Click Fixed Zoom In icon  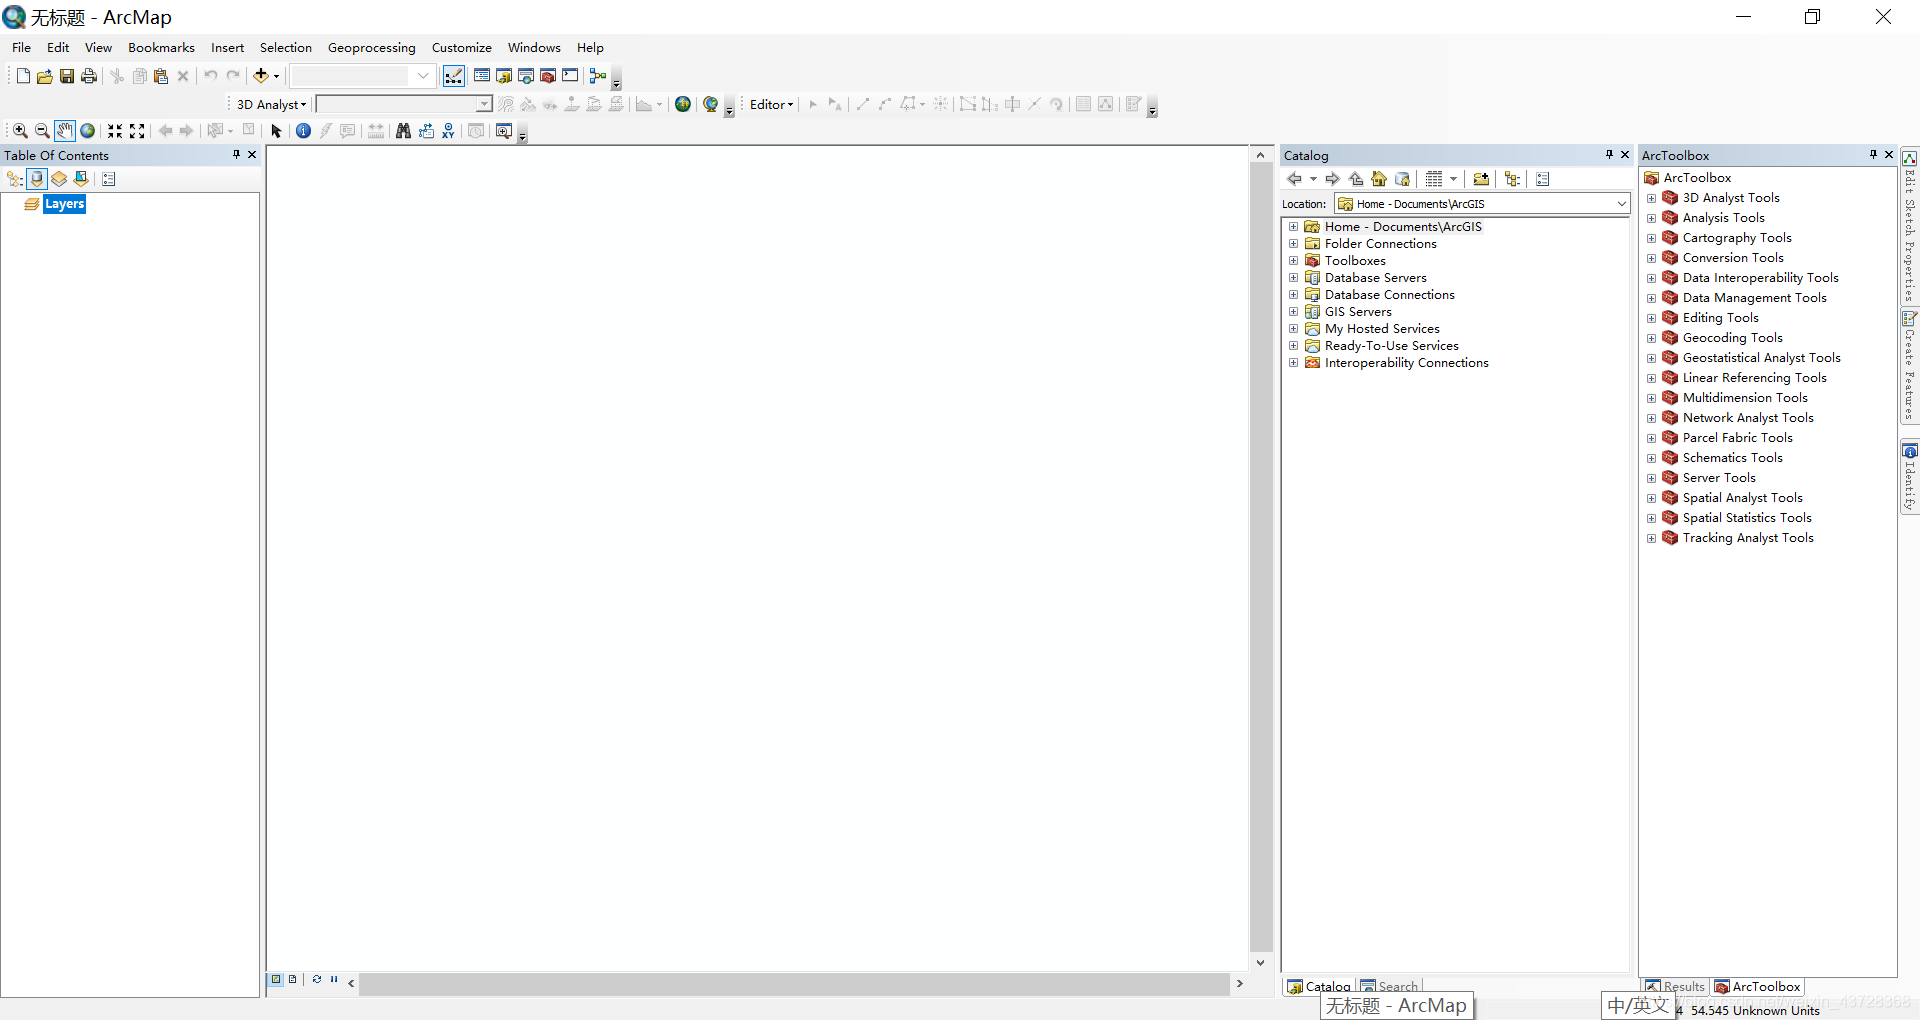point(115,131)
